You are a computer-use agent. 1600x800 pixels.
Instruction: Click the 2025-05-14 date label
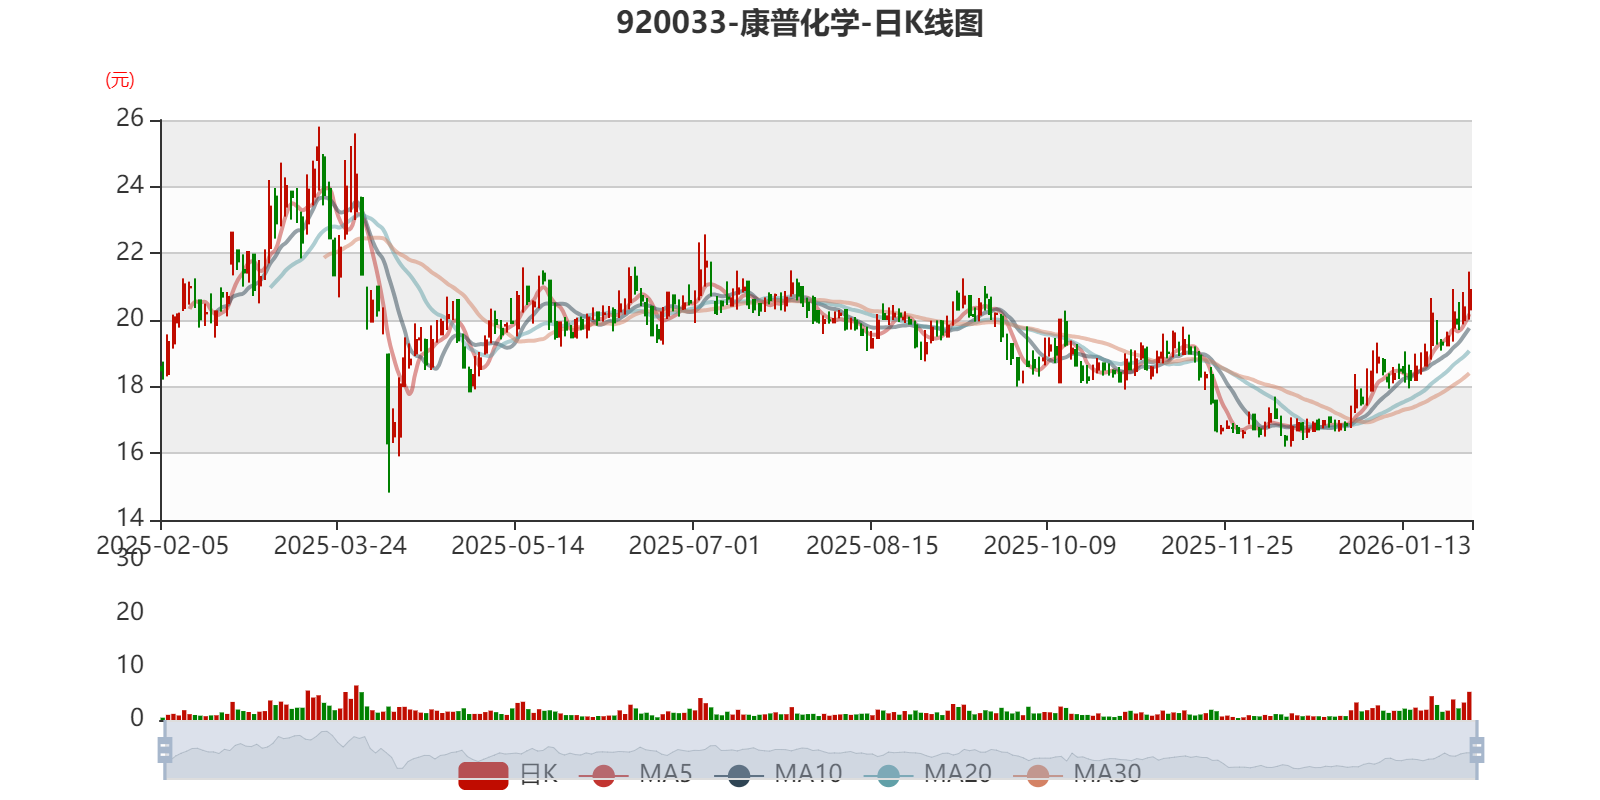tap(517, 546)
